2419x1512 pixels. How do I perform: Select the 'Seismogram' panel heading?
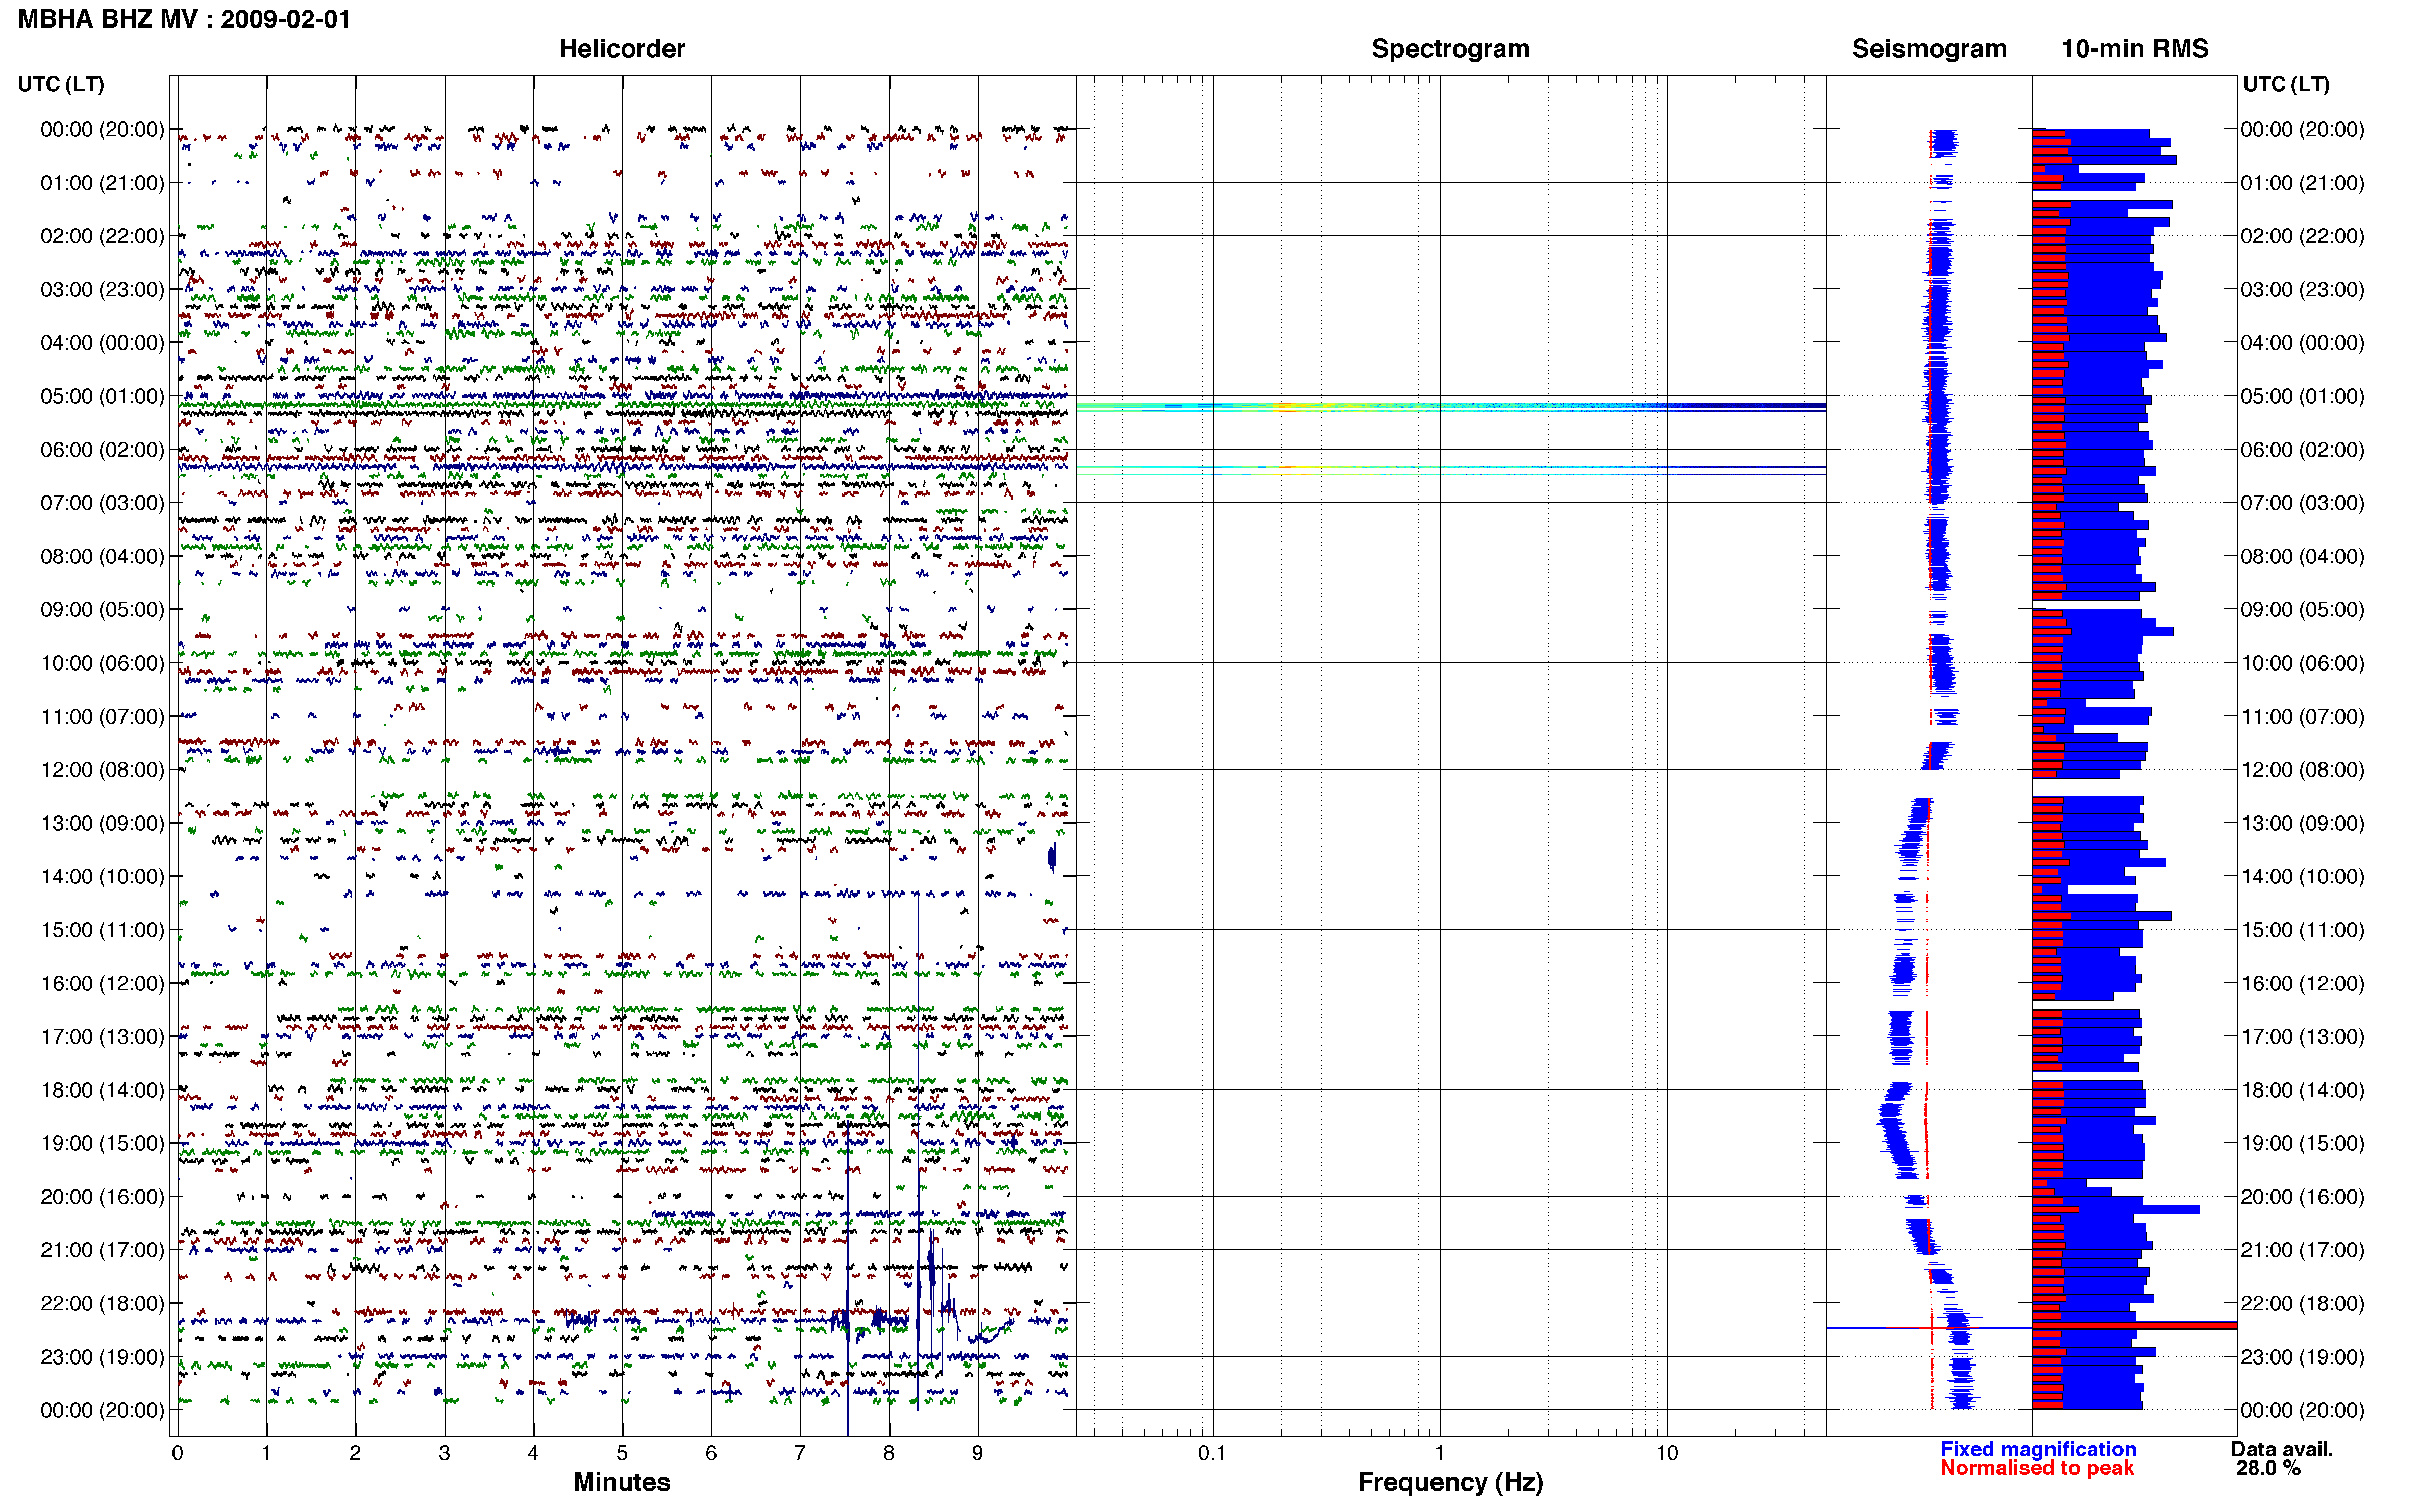1929,49
